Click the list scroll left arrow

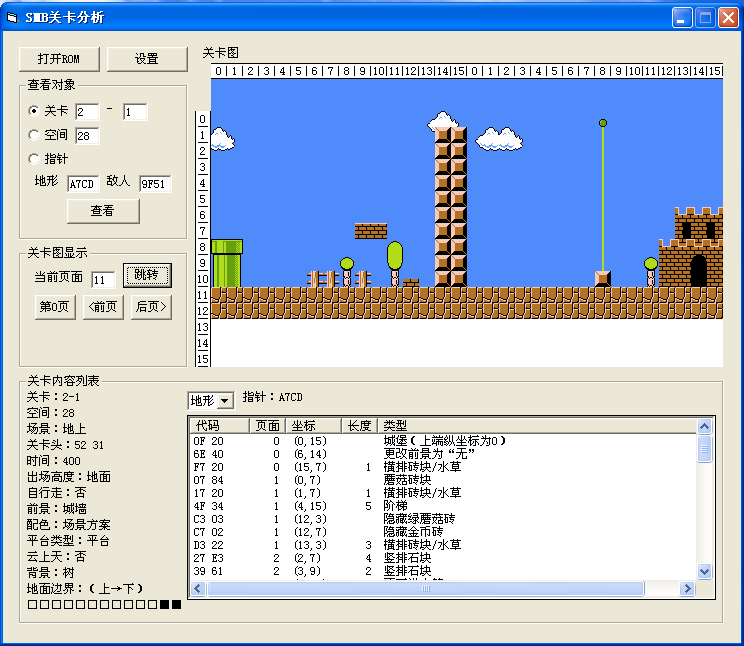[198, 589]
